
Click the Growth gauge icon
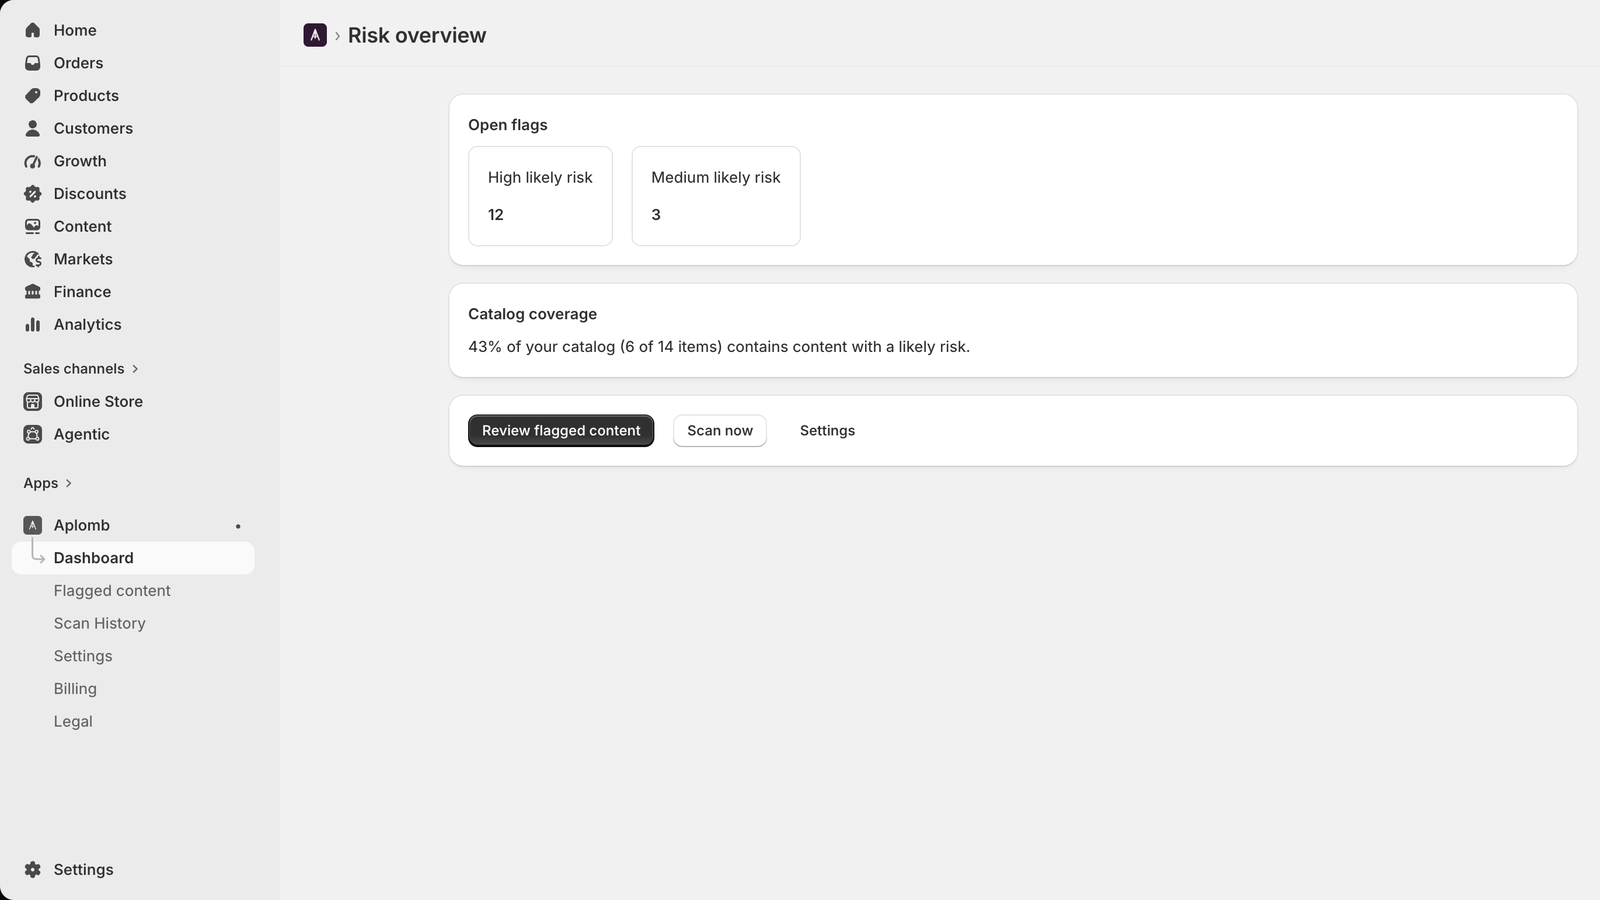click(x=33, y=161)
